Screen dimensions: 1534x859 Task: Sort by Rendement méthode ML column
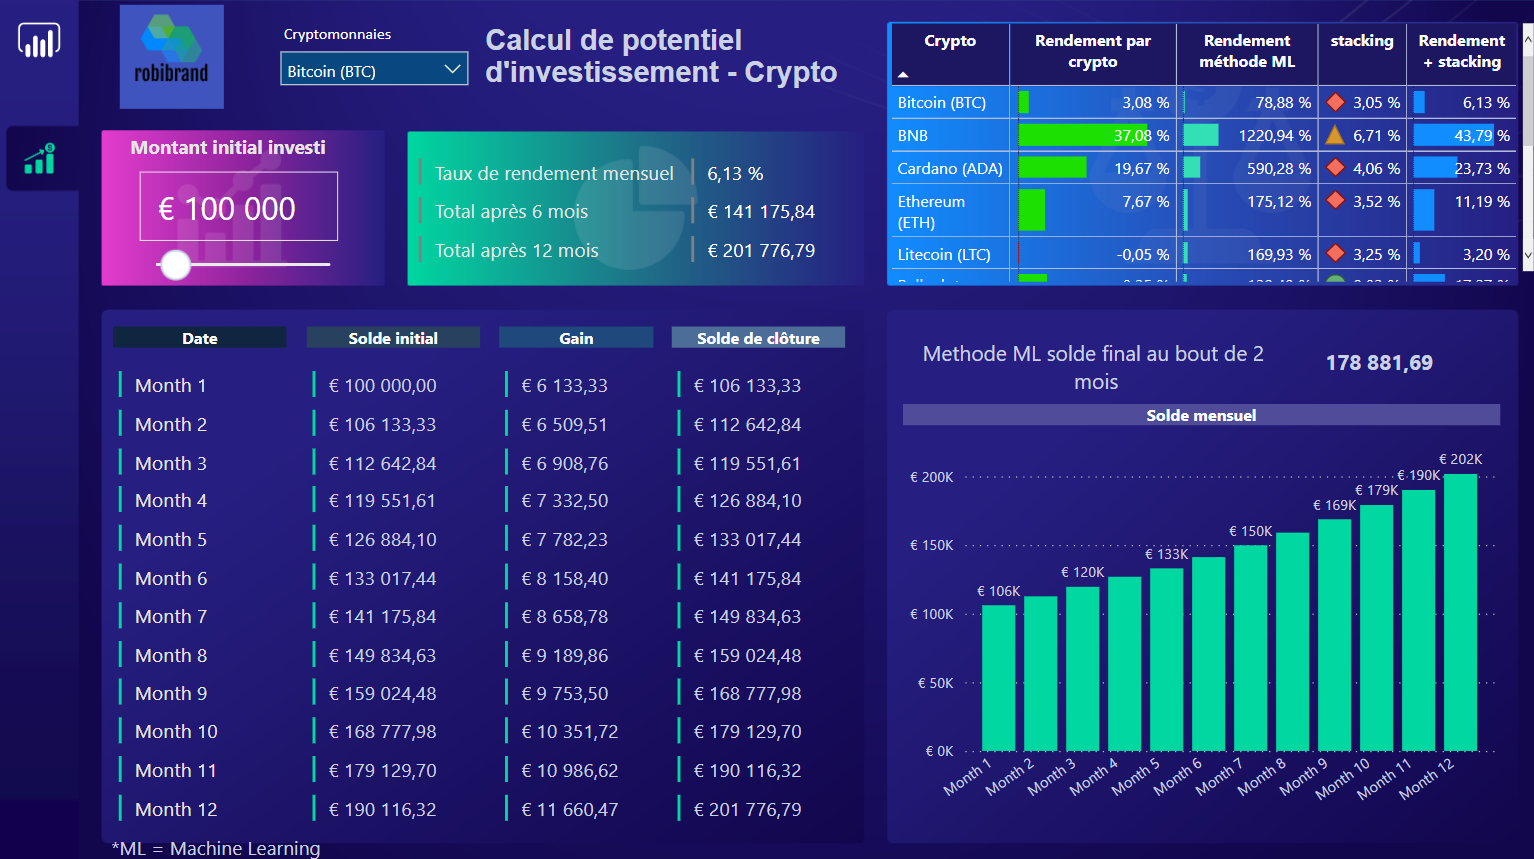pos(1246,51)
